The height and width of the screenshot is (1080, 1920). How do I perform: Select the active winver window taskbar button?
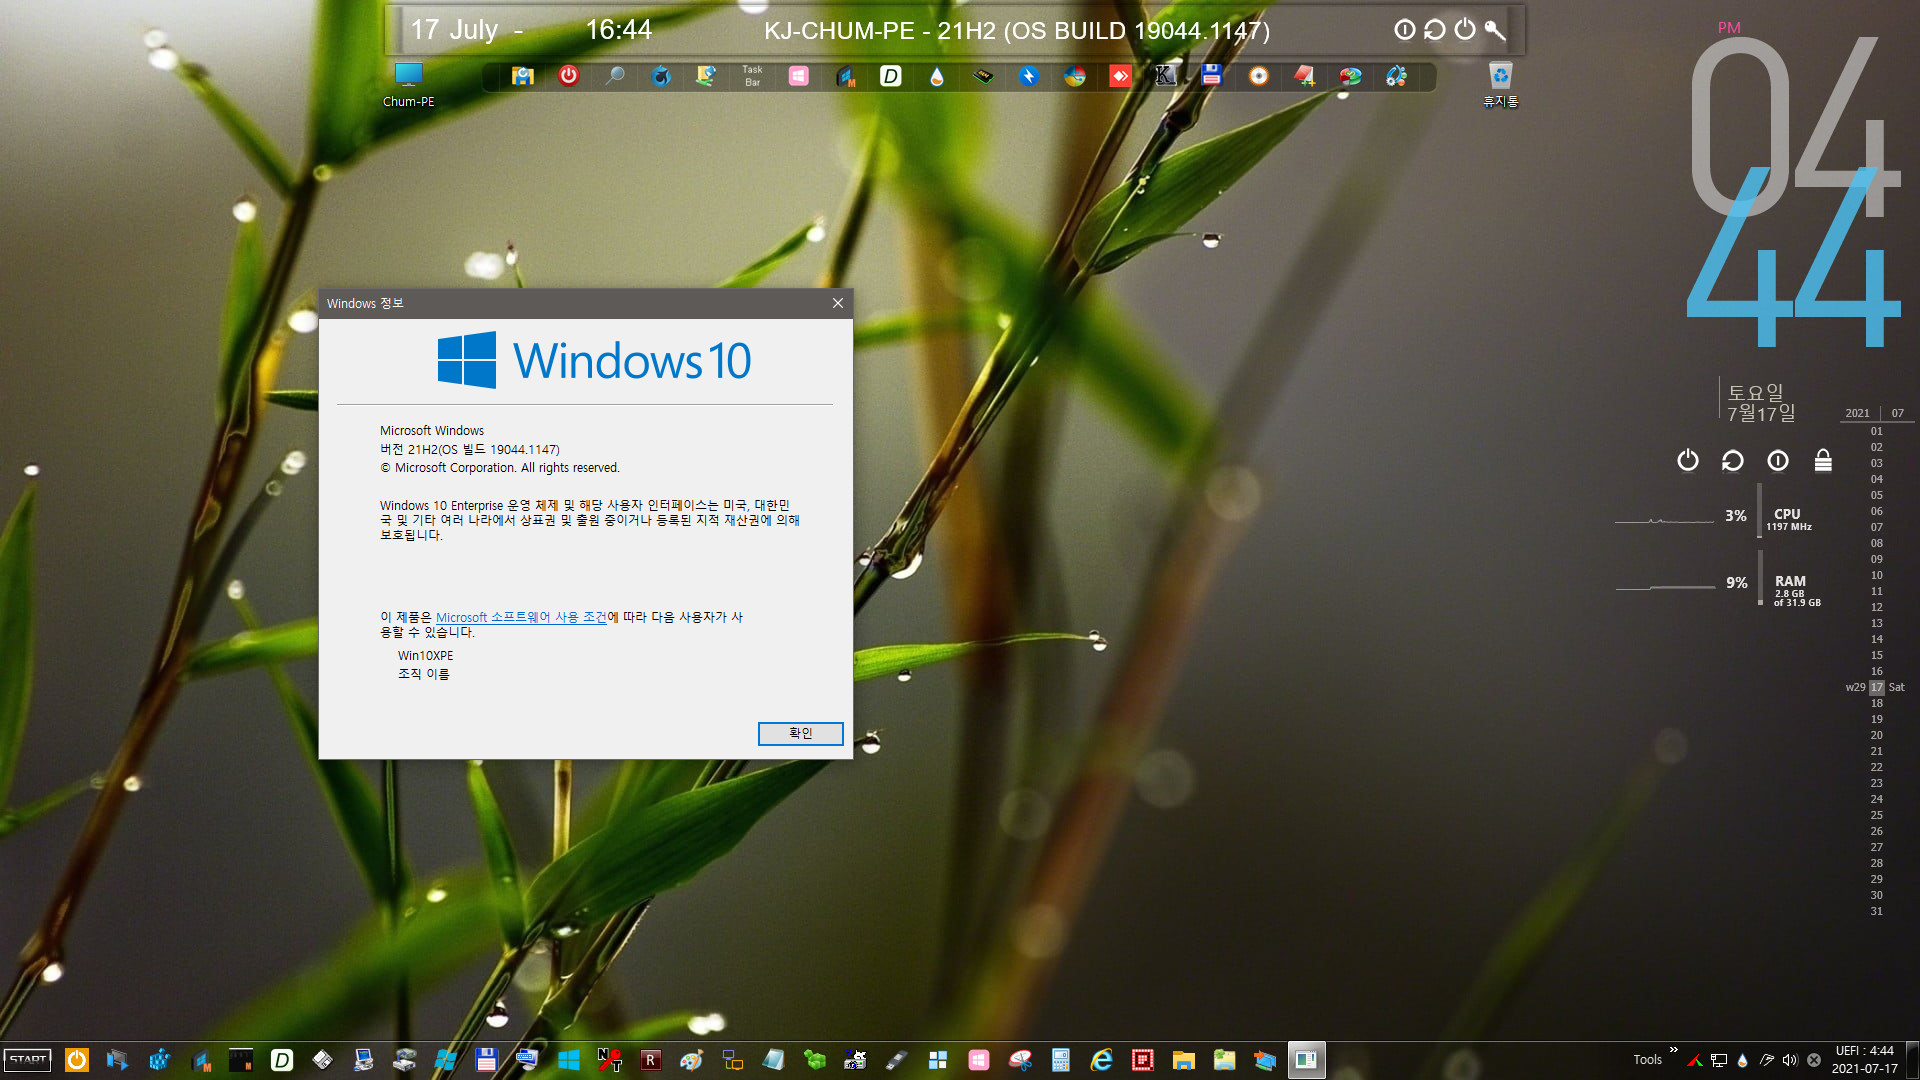(x=1306, y=1060)
